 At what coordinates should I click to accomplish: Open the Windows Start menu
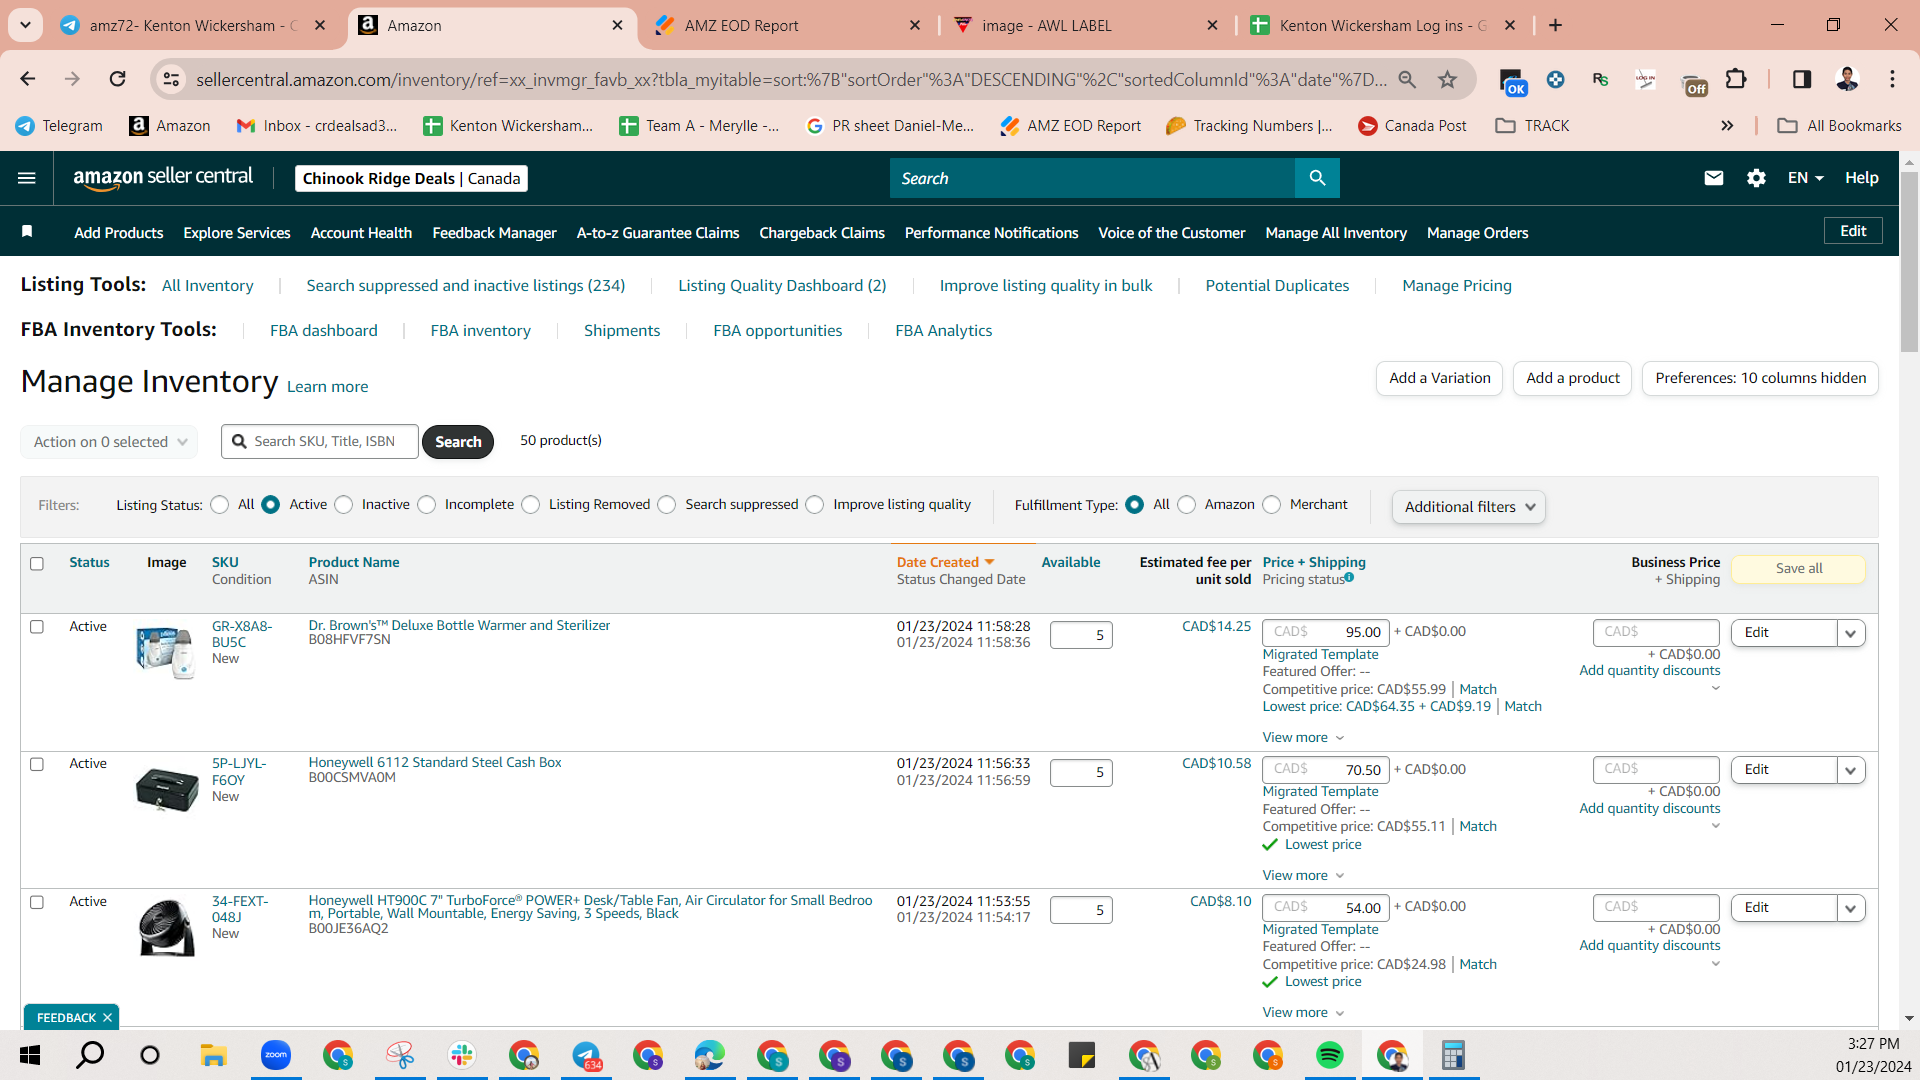coord(30,1055)
